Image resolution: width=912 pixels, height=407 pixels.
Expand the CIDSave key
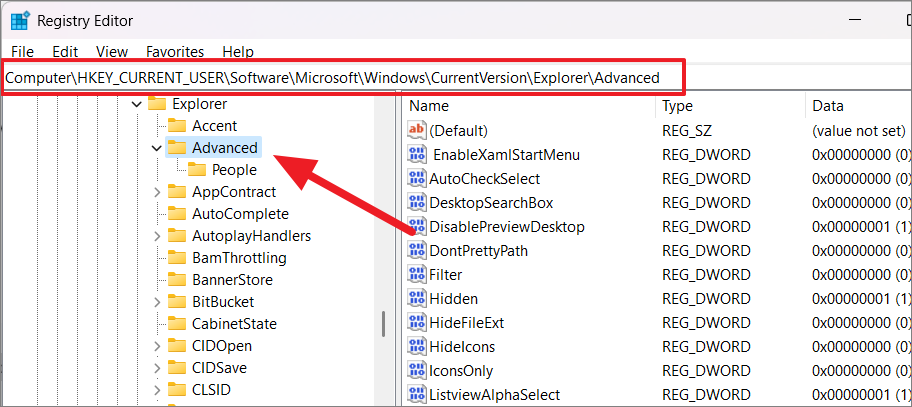[x=156, y=368]
